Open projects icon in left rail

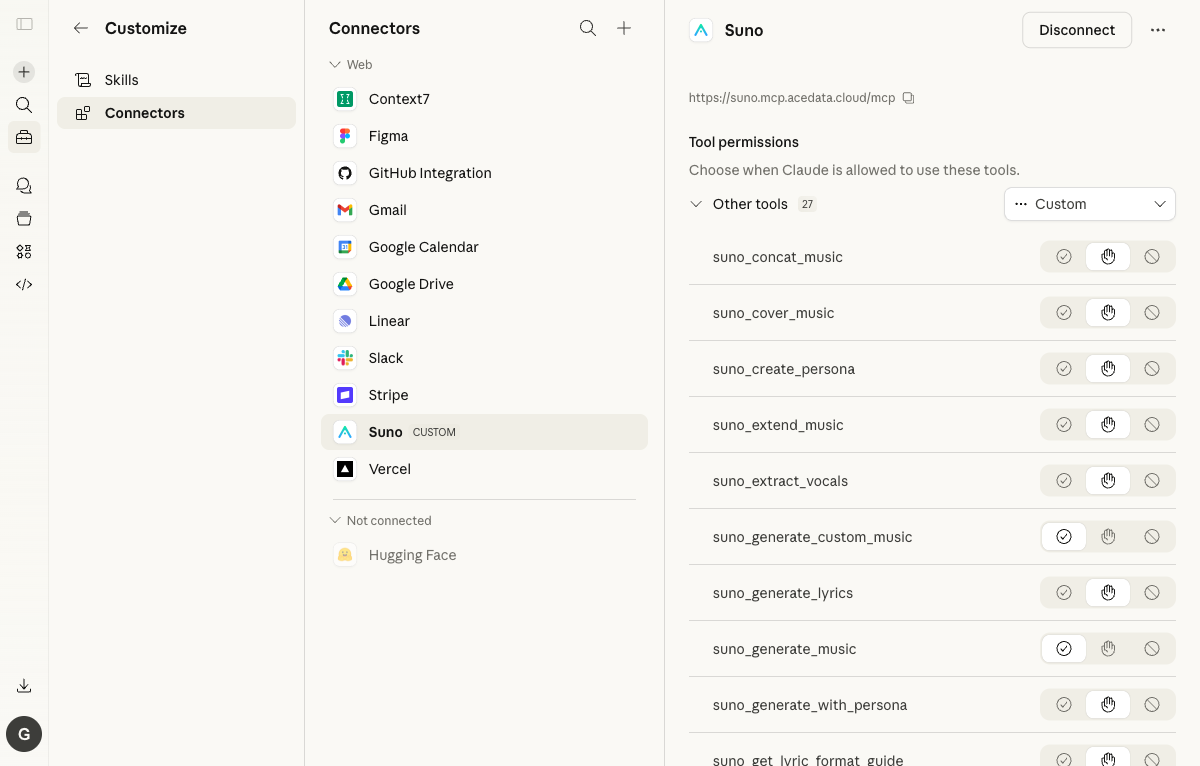coord(24,218)
